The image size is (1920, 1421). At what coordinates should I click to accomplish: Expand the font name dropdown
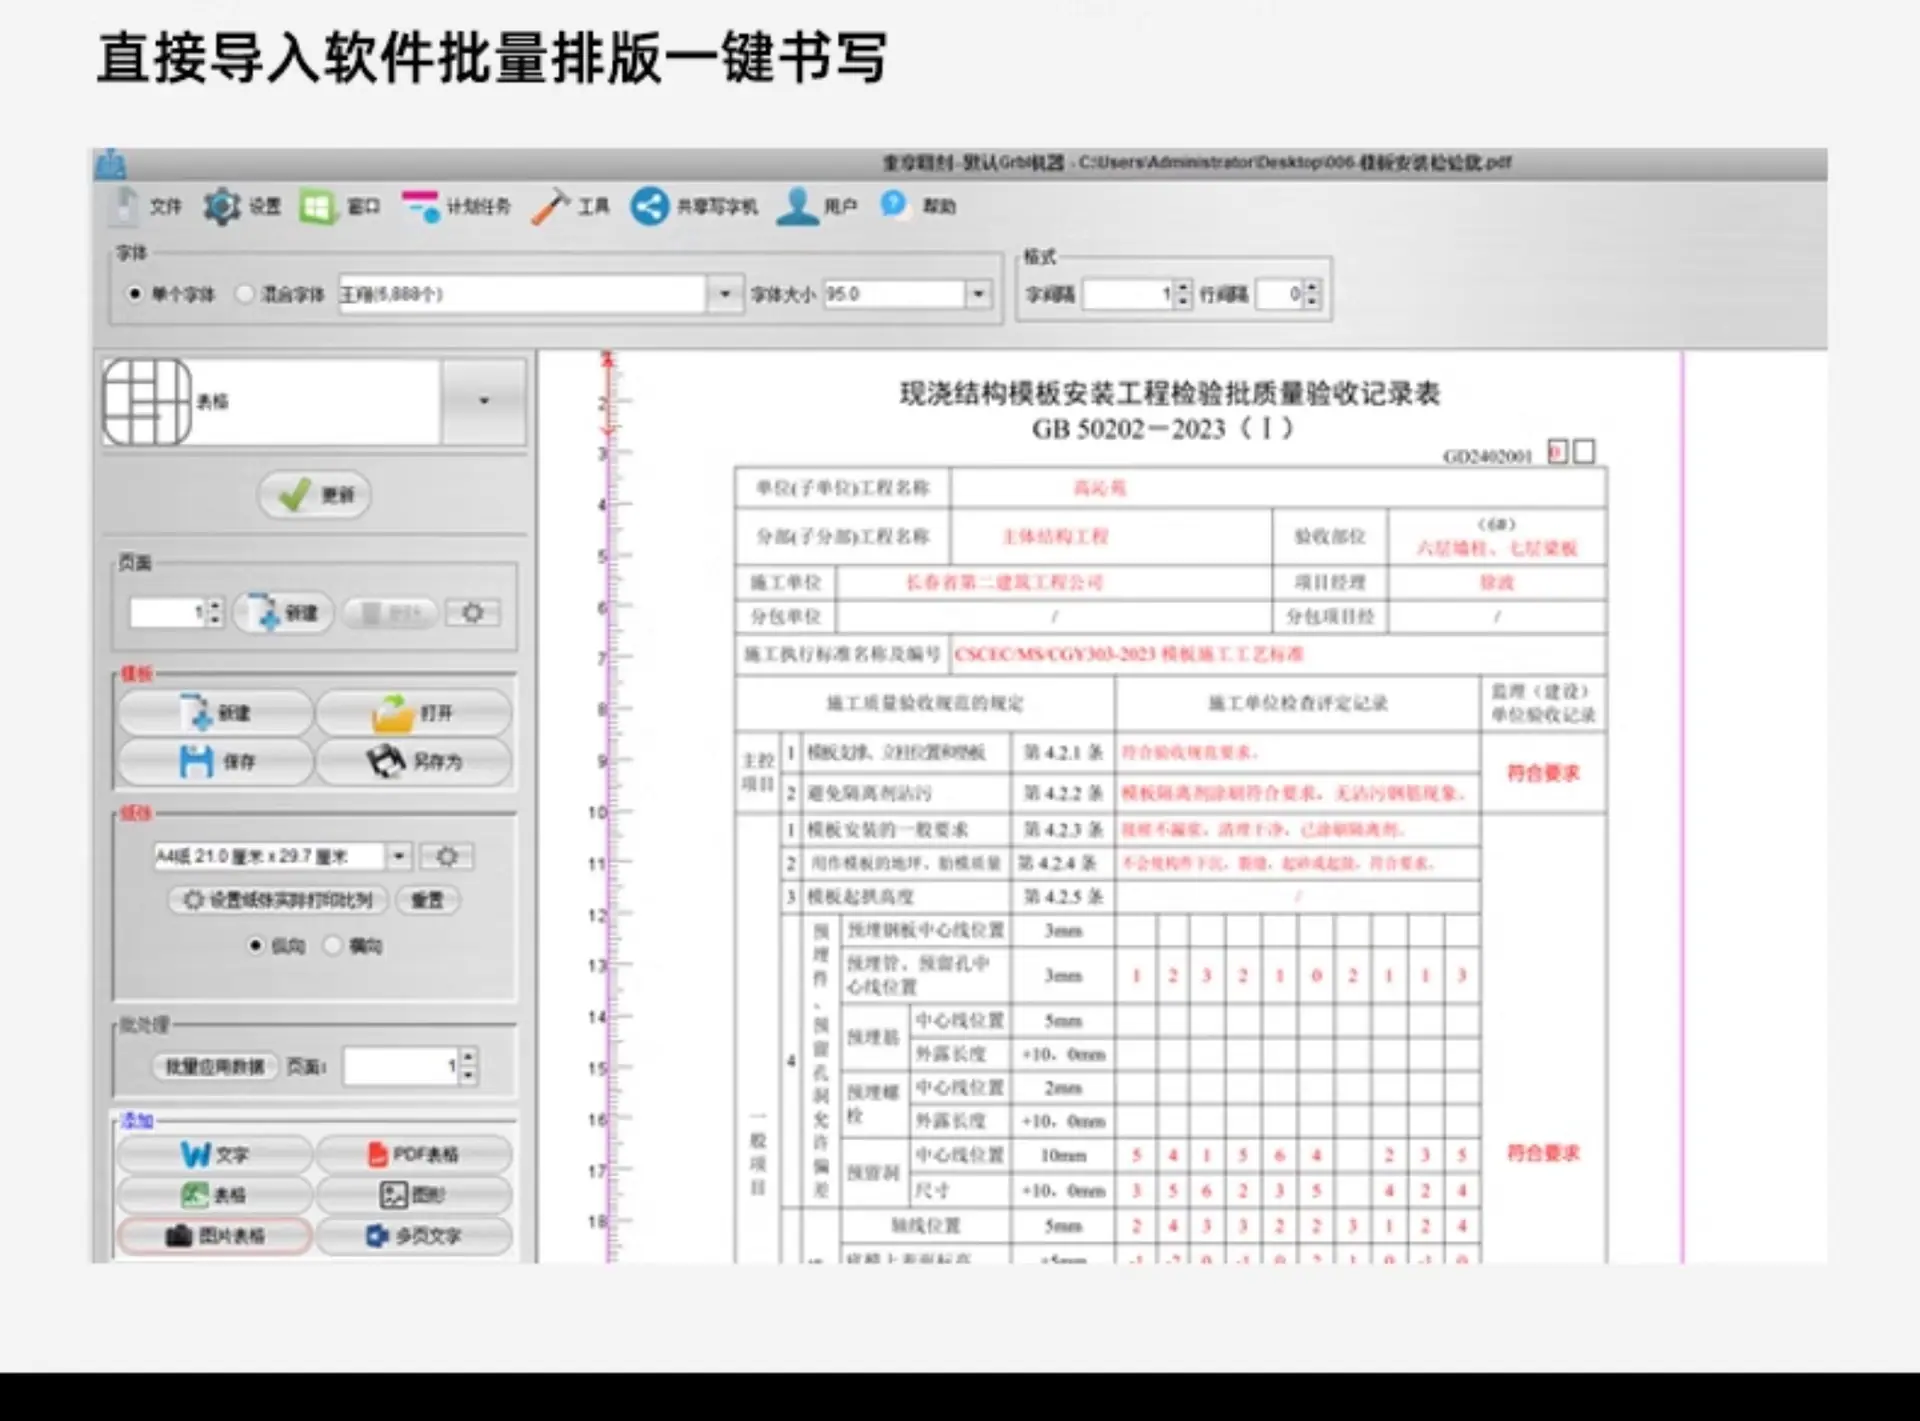[725, 294]
